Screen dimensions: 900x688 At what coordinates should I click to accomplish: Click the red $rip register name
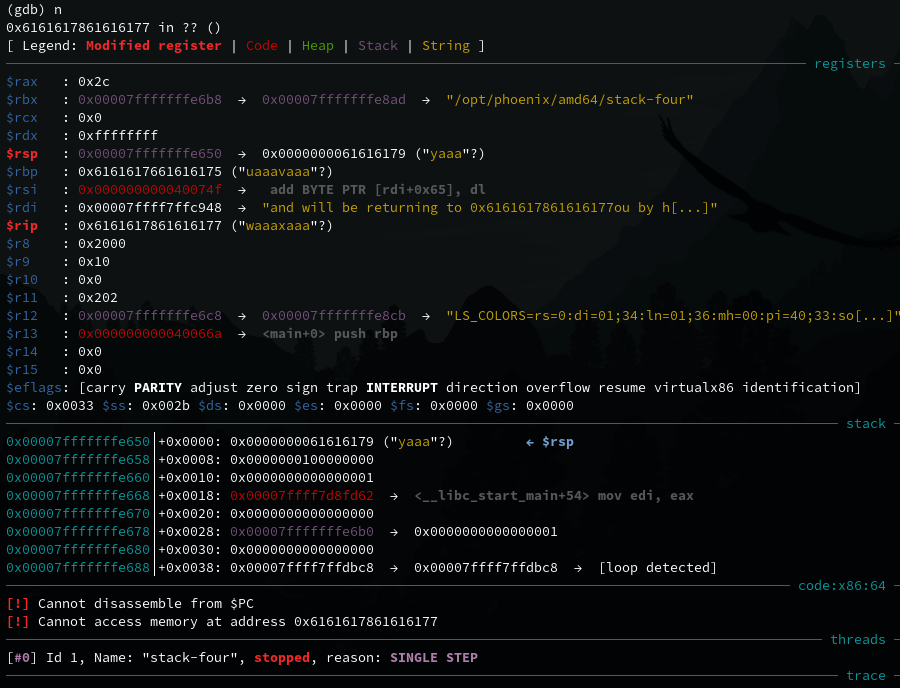[x=22, y=225]
